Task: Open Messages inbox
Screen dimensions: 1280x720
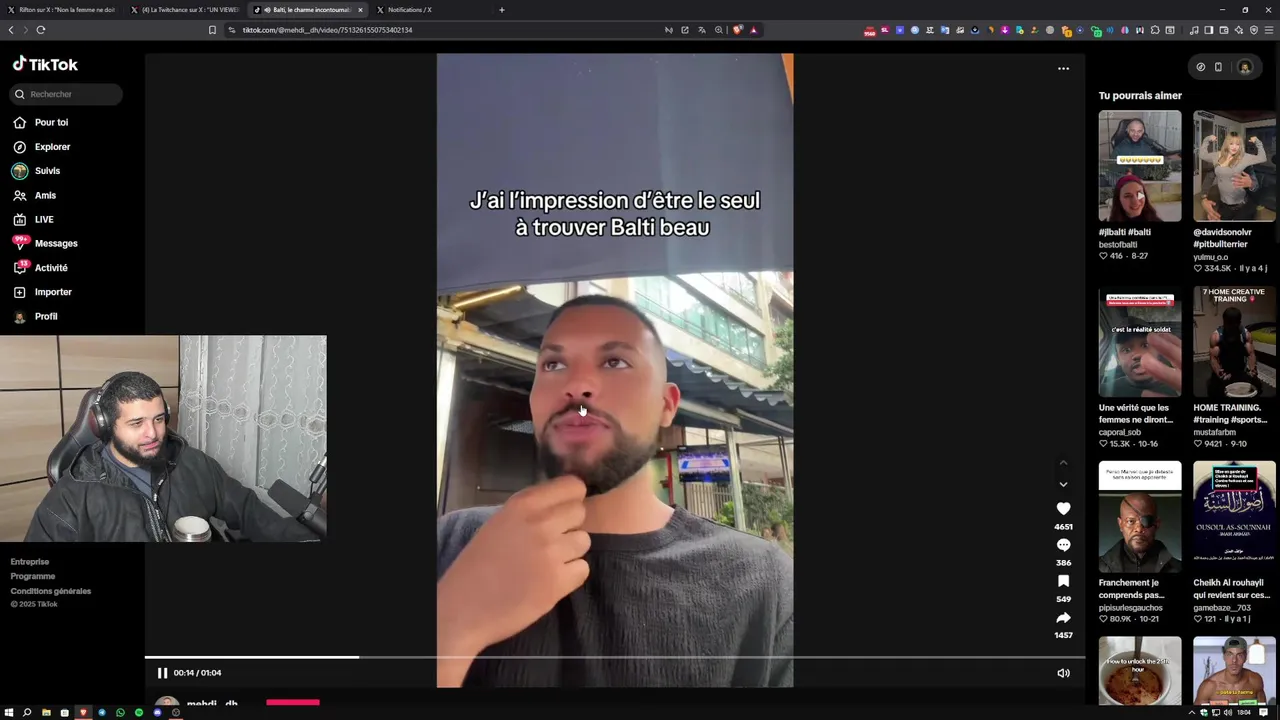Action: 56,243
